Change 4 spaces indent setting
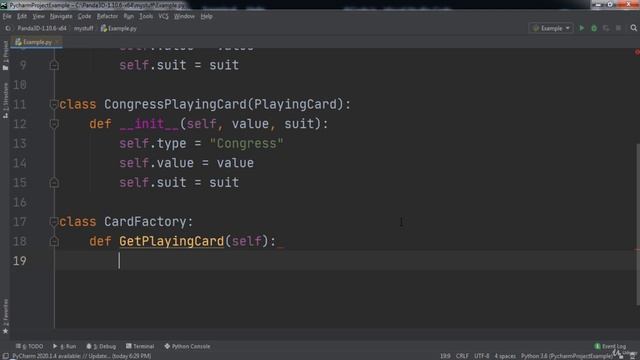 pyautogui.click(x=505, y=356)
